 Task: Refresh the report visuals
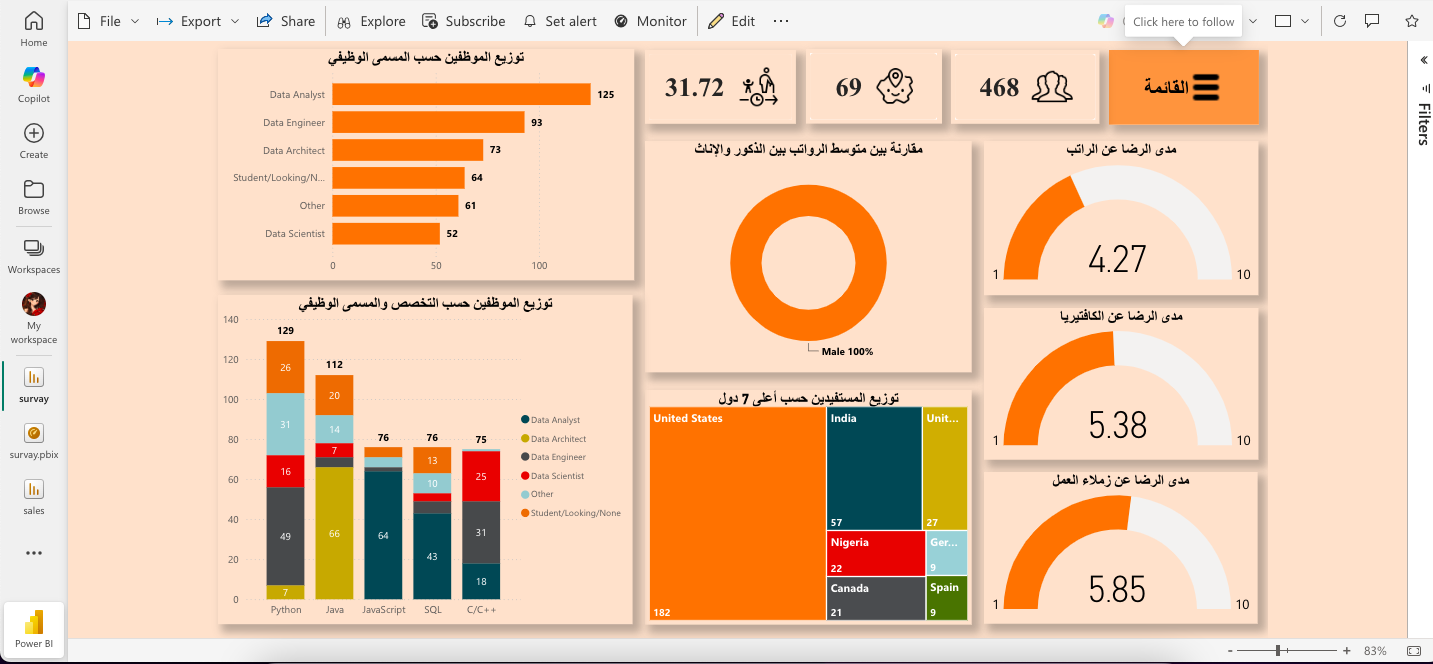tap(1340, 21)
